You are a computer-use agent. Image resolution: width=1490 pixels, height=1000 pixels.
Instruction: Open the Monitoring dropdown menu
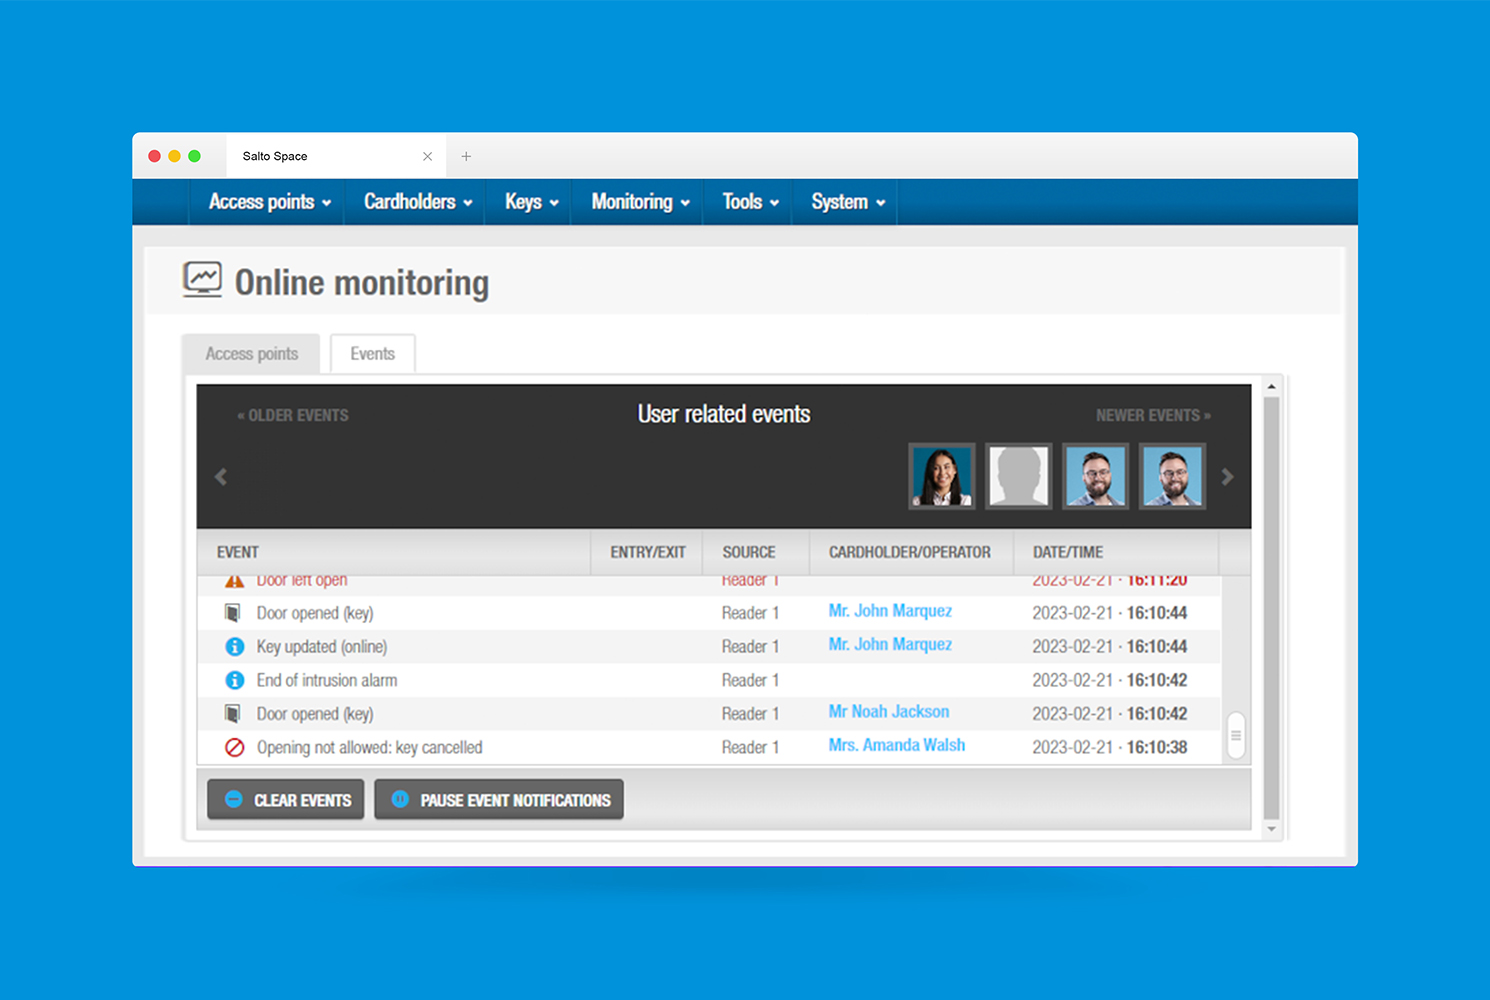click(640, 202)
